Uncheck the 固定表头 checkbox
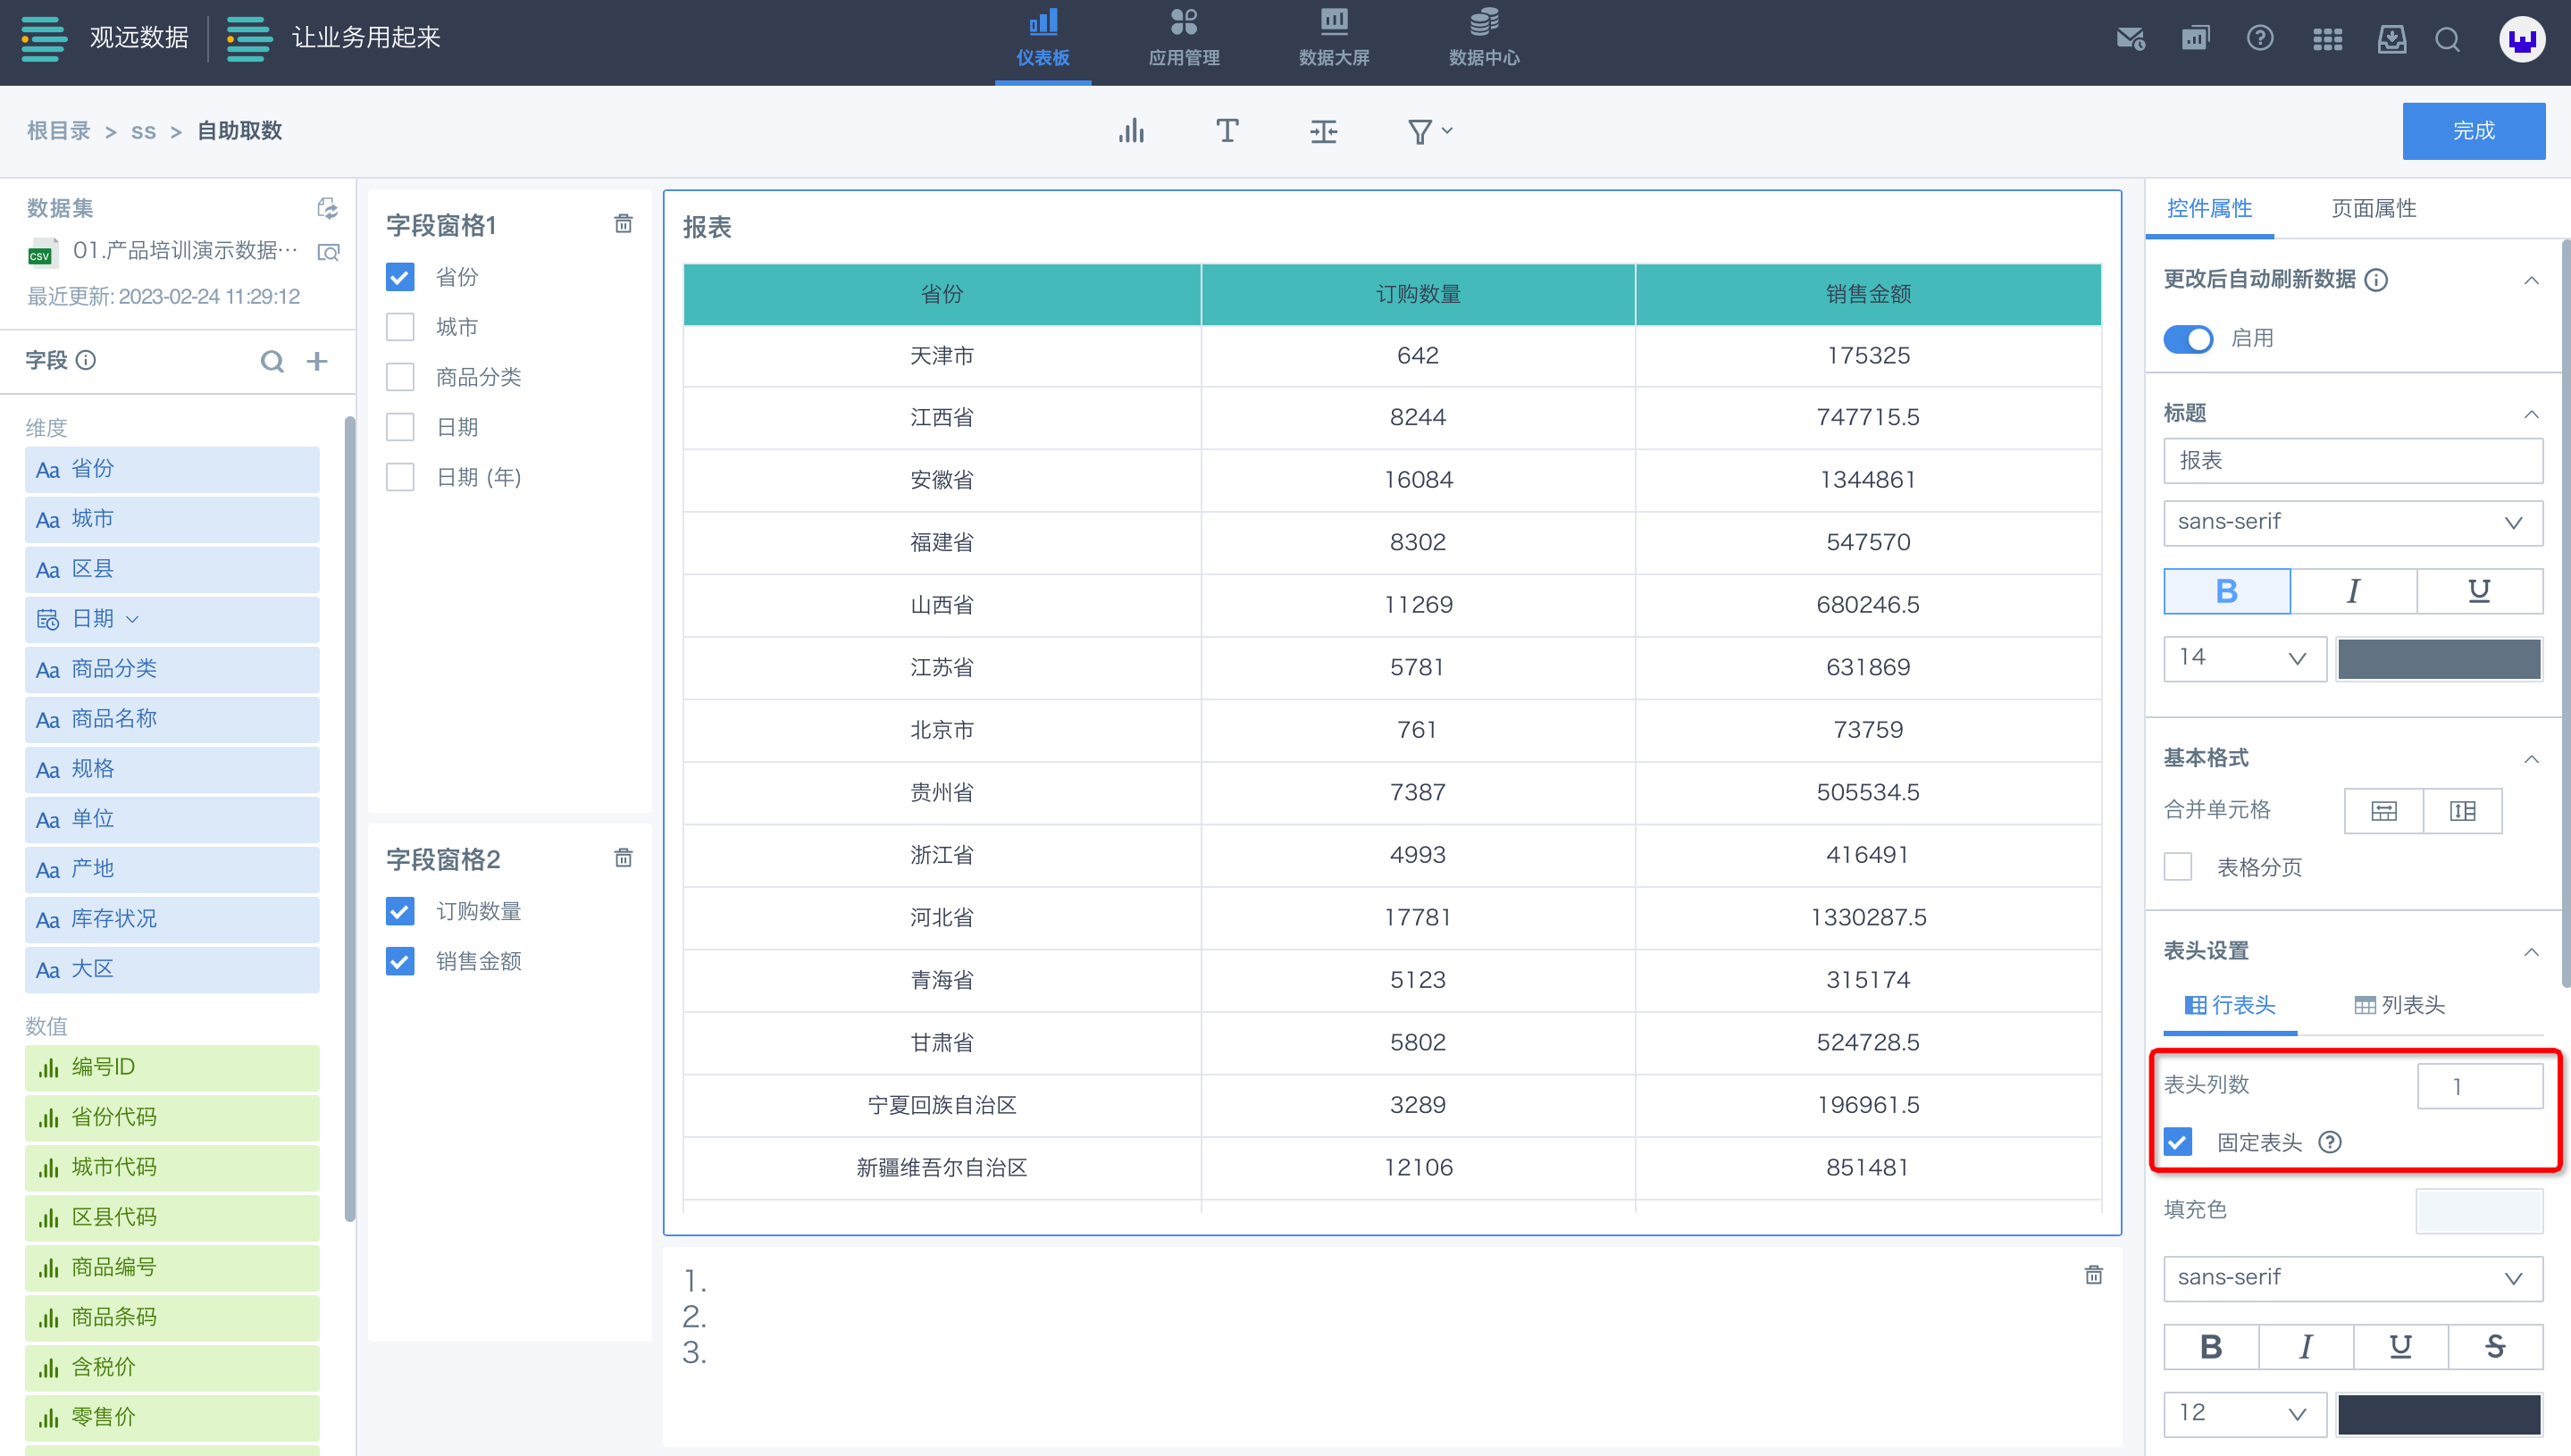Image resolution: width=2571 pixels, height=1456 pixels. 2178,1142
